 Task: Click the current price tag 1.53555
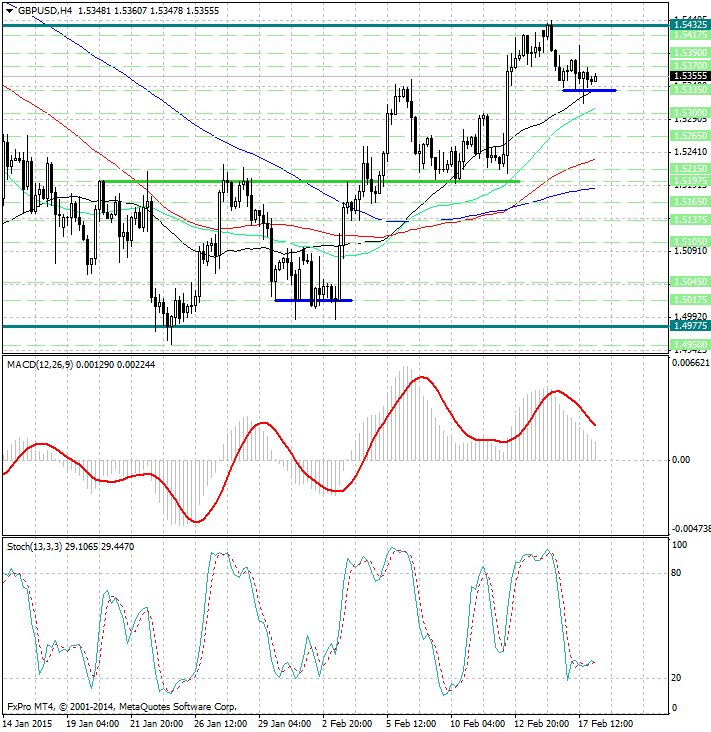click(690, 76)
